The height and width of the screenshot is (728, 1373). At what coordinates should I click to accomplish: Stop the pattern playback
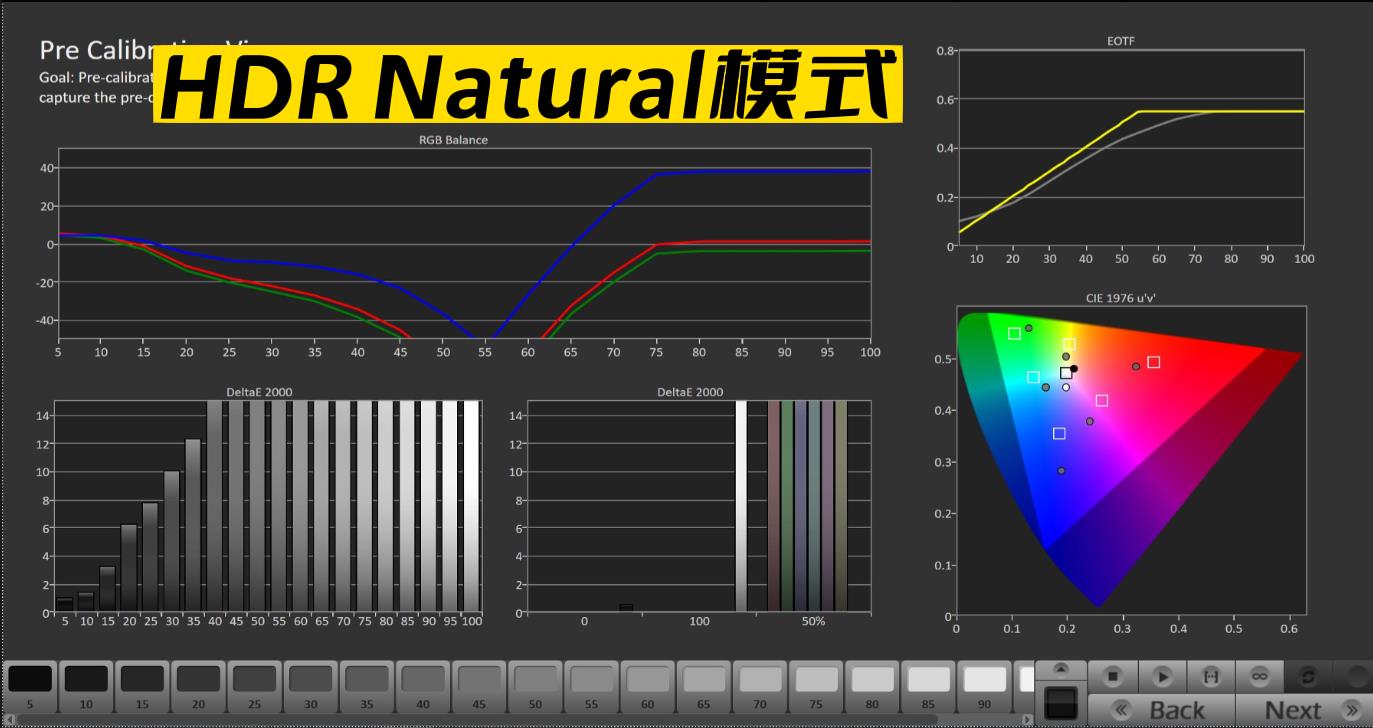click(x=1113, y=676)
